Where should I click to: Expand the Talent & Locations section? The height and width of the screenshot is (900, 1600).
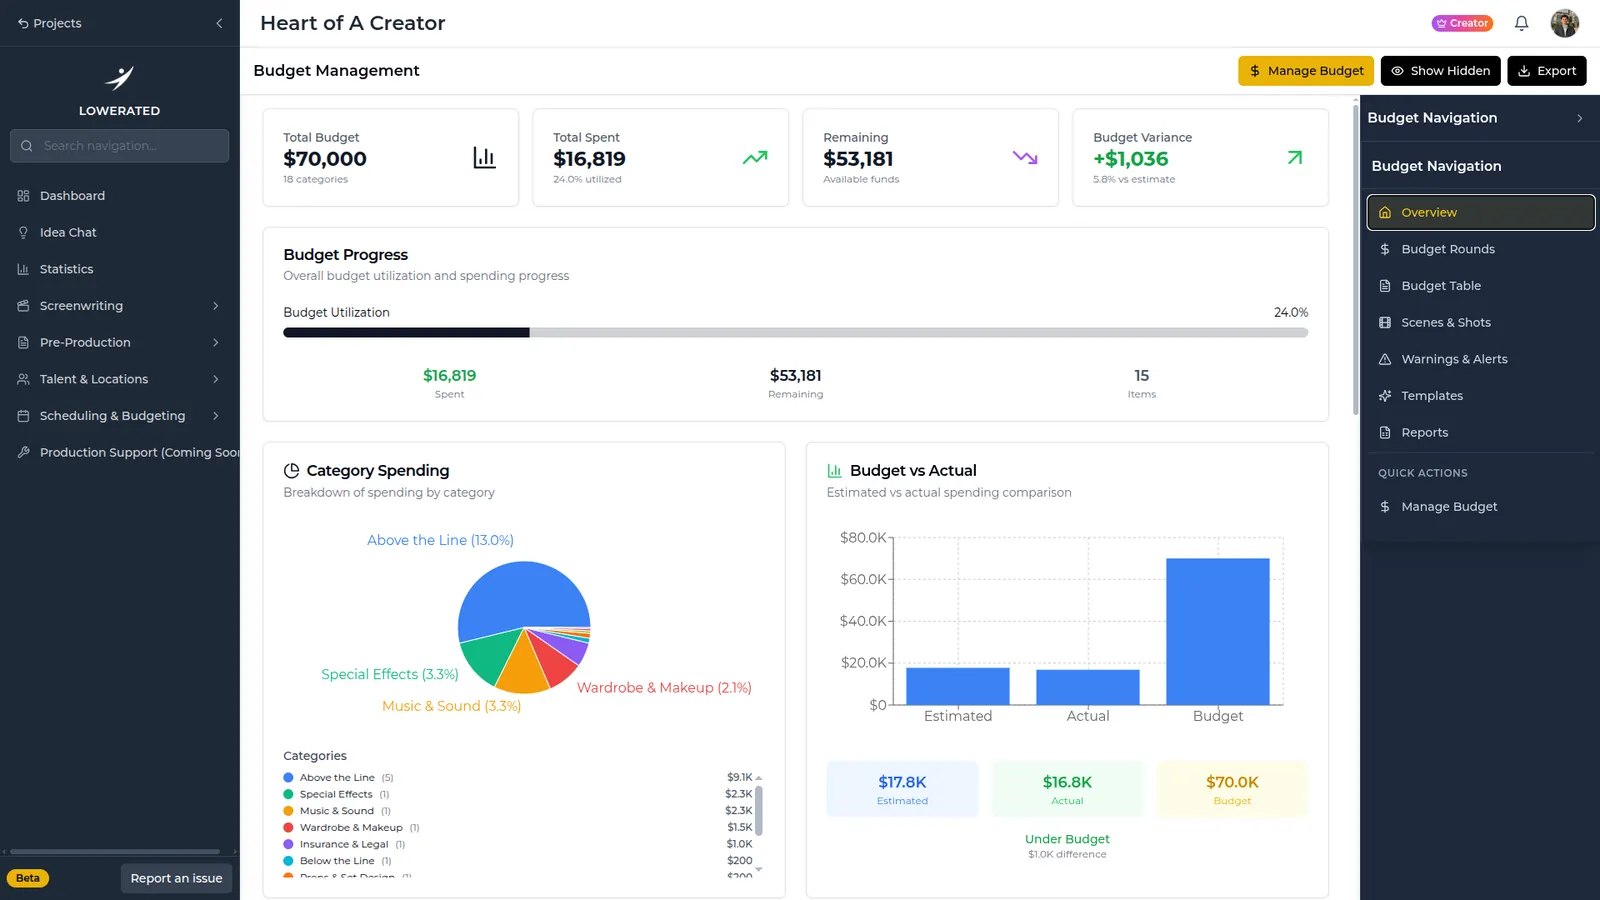[x=120, y=379]
